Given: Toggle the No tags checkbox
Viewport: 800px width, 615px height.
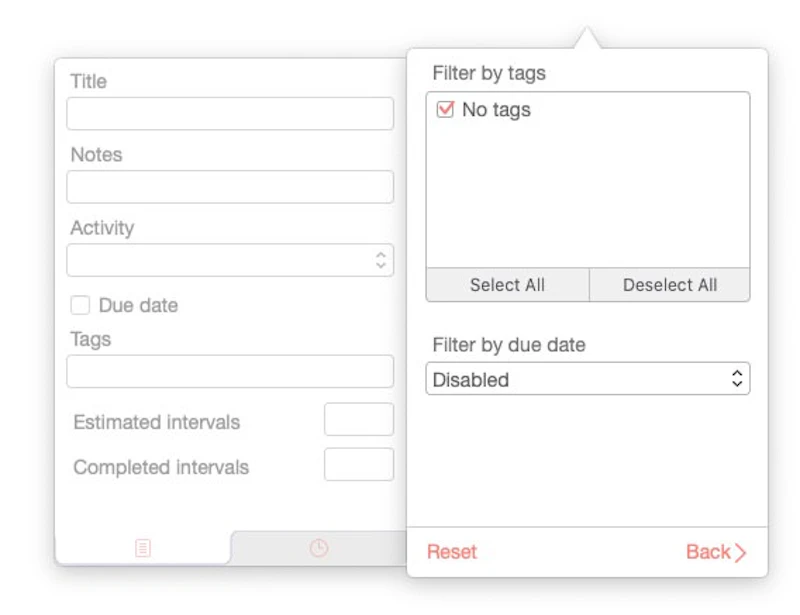Looking at the screenshot, I should (446, 110).
